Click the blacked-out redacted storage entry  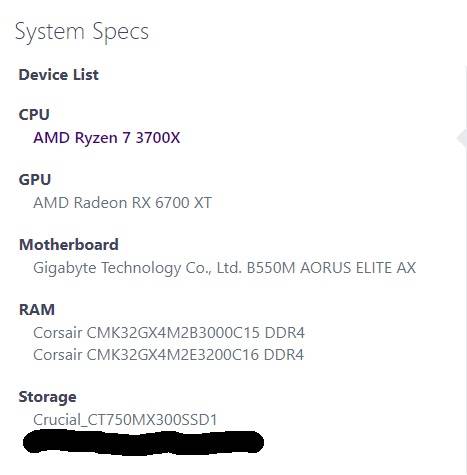143,442
